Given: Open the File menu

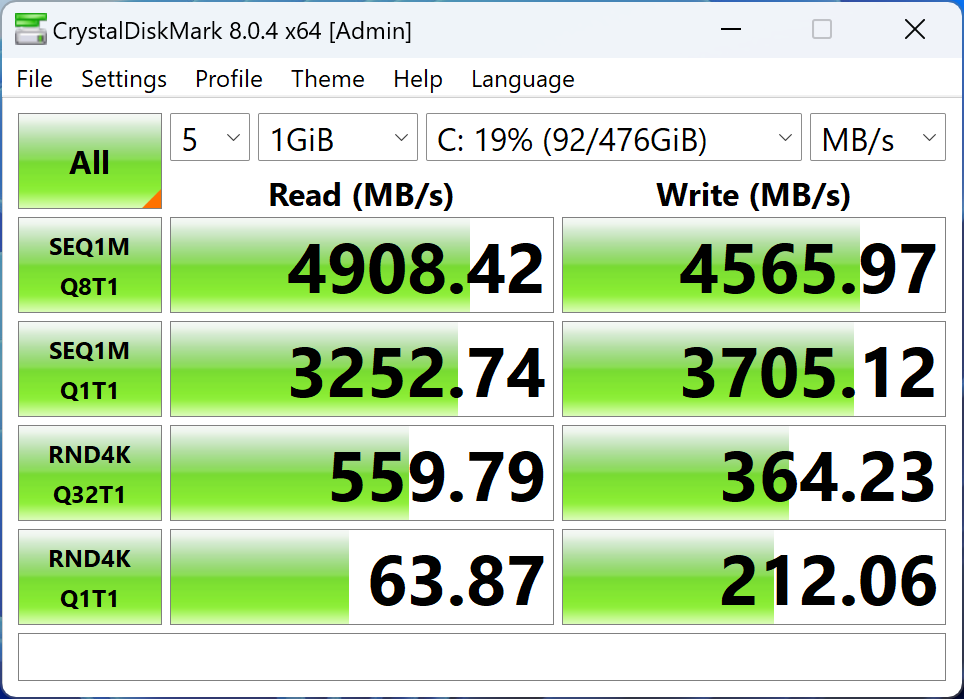Looking at the screenshot, I should coord(34,79).
